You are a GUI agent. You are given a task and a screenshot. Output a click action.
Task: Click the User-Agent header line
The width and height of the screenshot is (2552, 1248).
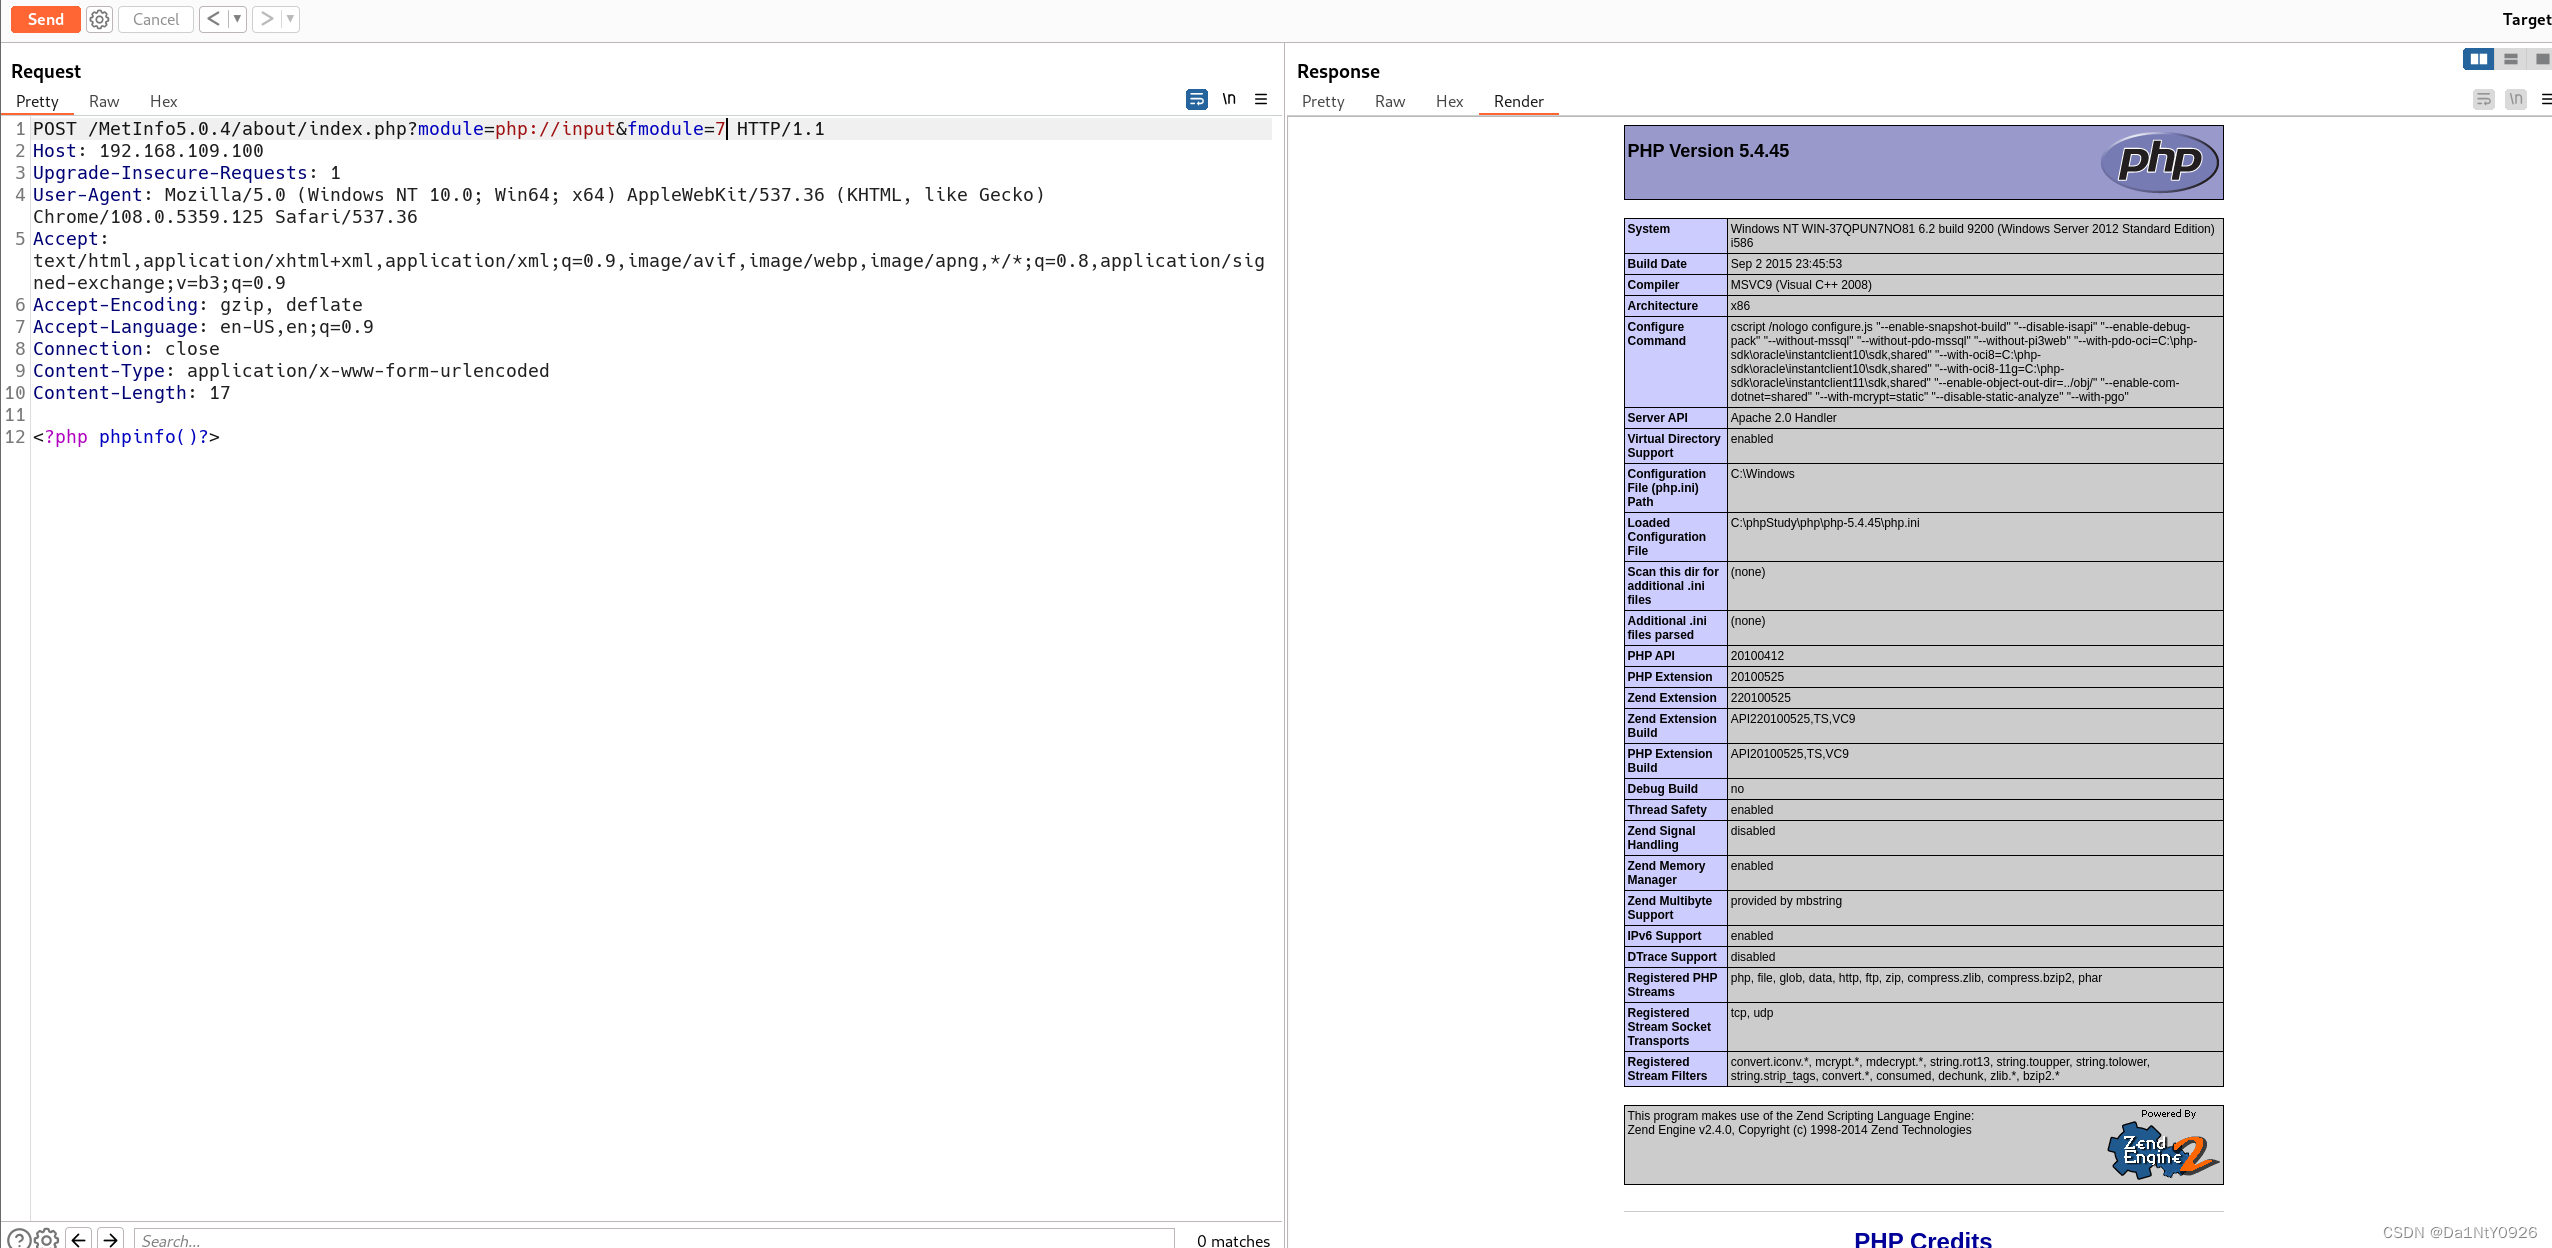539,205
